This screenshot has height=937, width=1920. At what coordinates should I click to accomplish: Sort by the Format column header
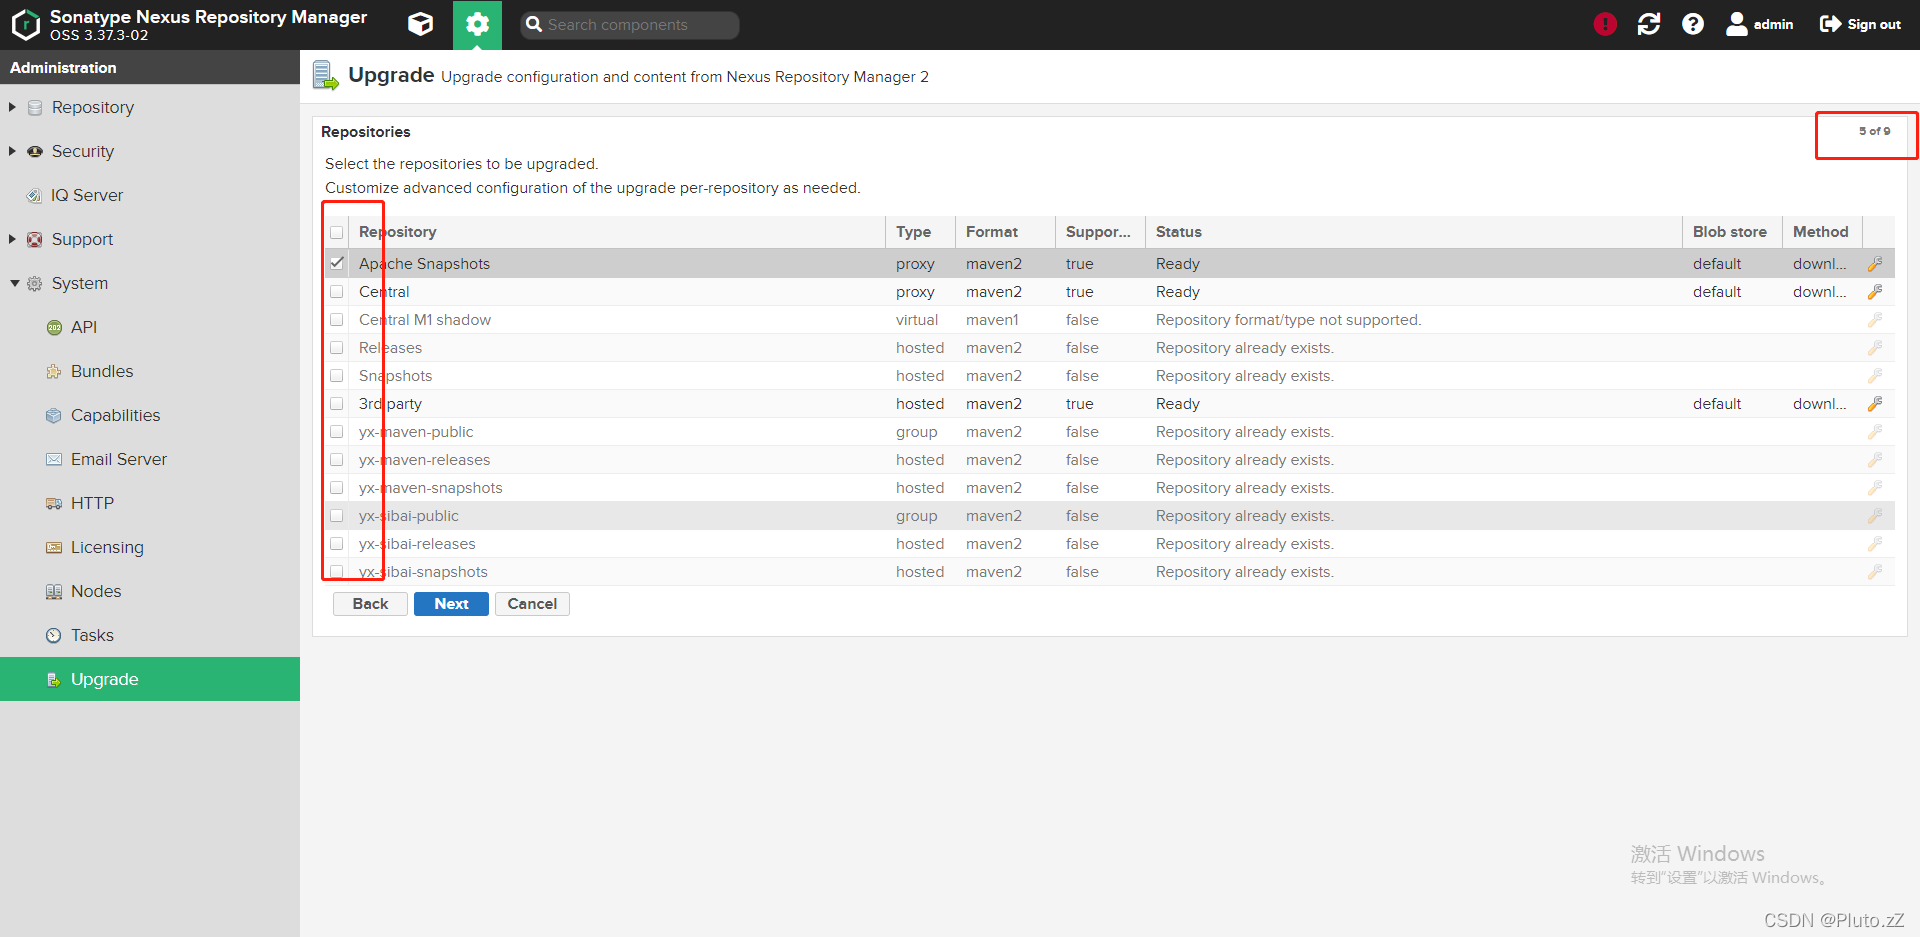(1005, 232)
